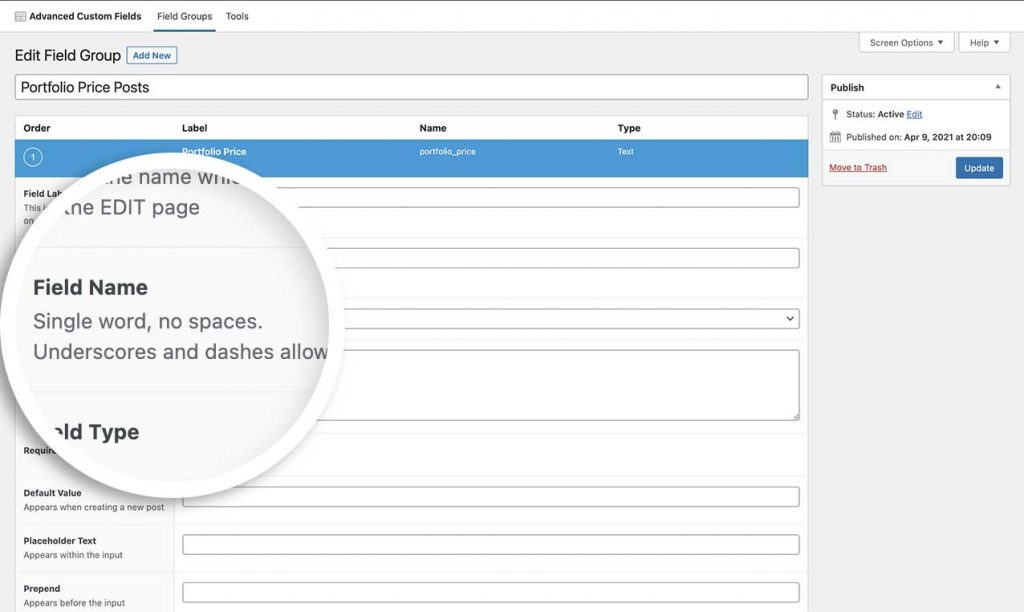The image size is (1024, 612).
Task: Click the large Instructions text area
Action: (x=560, y=385)
